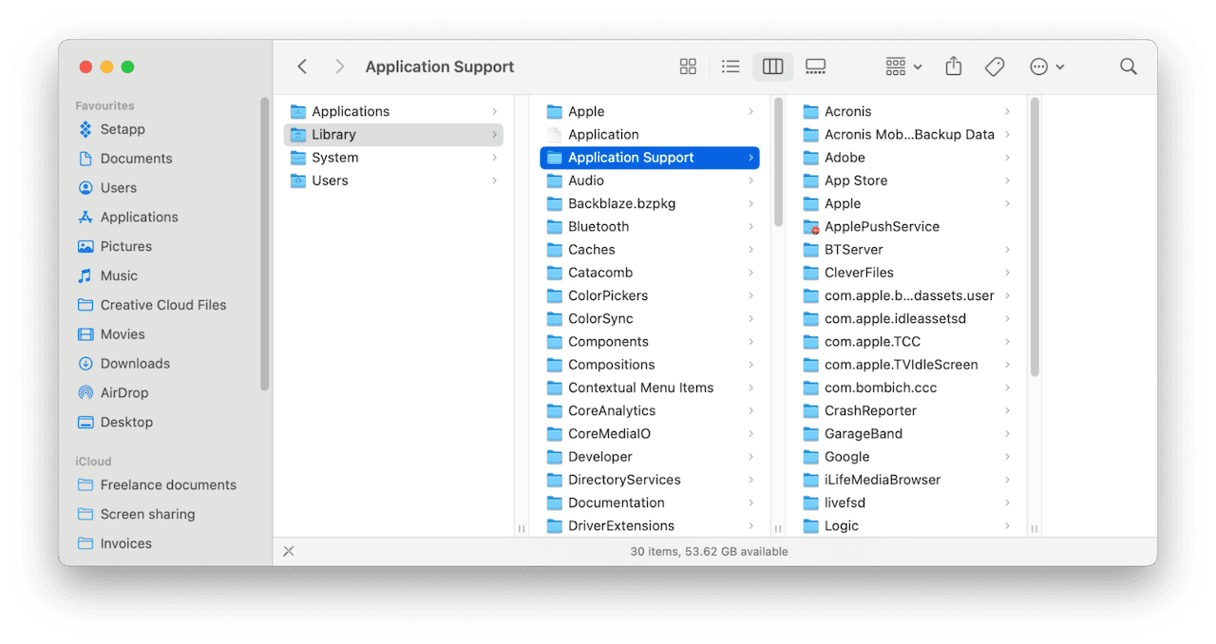Select the ColorPickers folder

pyautogui.click(x=650, y=295)
